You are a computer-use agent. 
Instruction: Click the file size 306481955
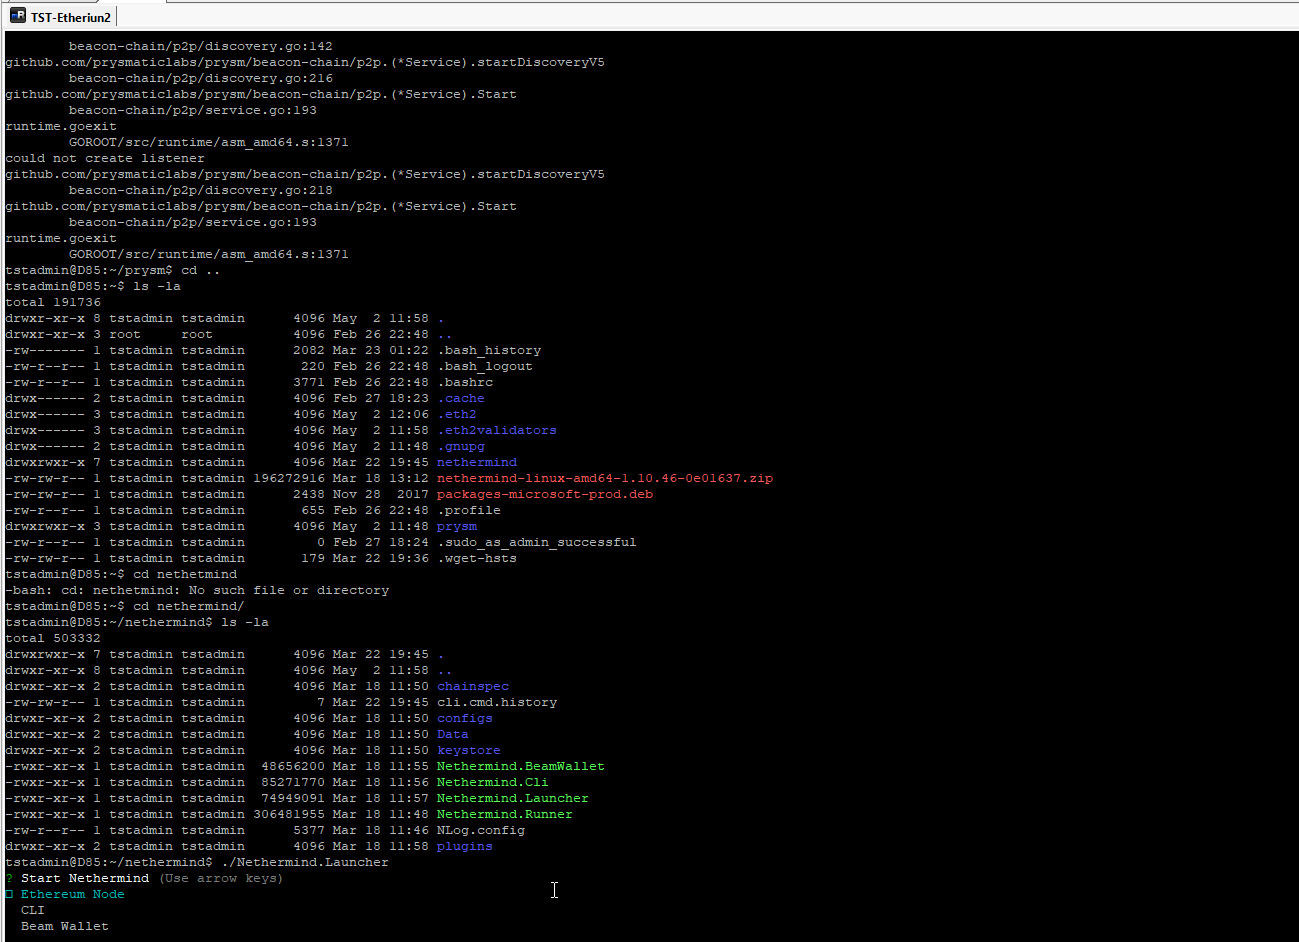pos(289,814)
